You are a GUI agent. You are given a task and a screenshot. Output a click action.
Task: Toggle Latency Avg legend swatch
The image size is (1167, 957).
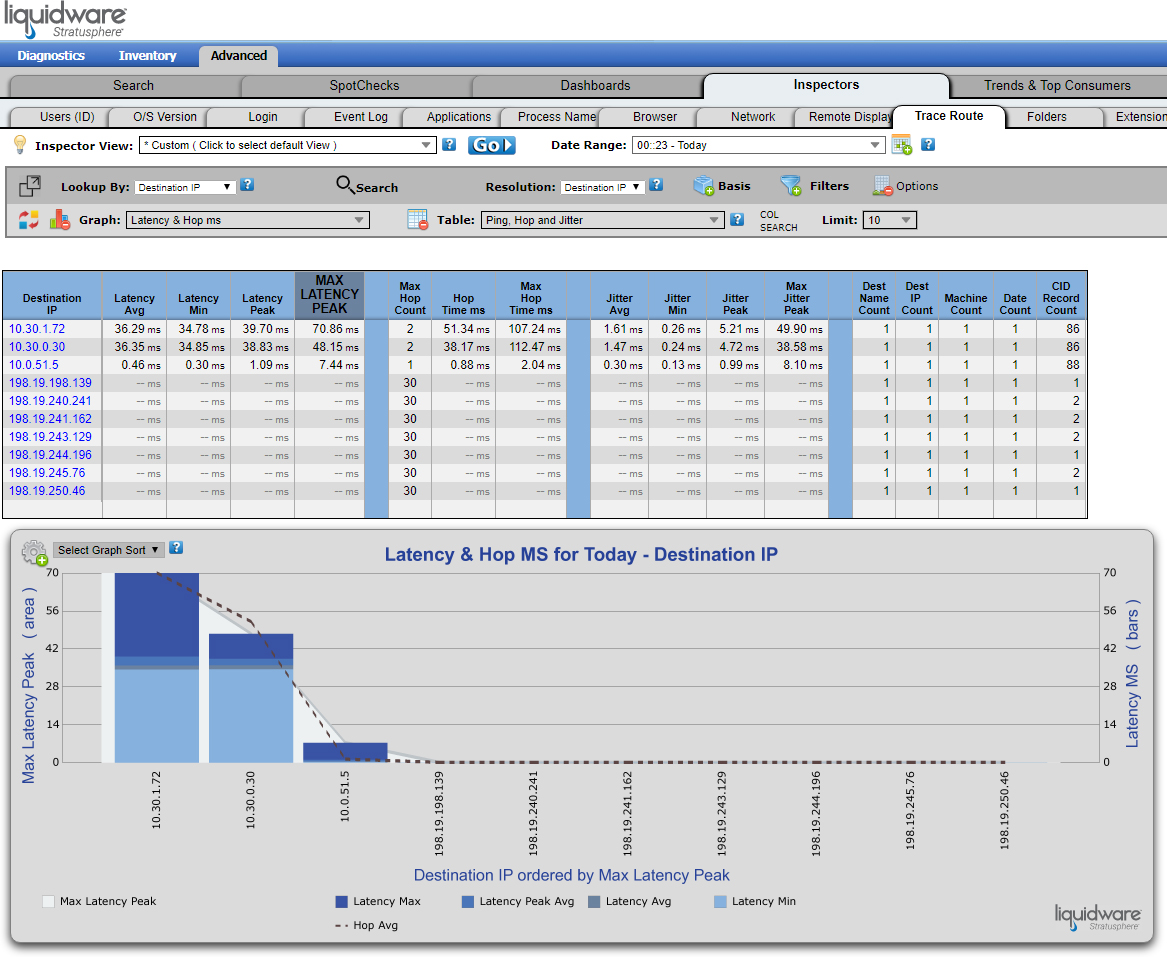click(x=594, y=902)
